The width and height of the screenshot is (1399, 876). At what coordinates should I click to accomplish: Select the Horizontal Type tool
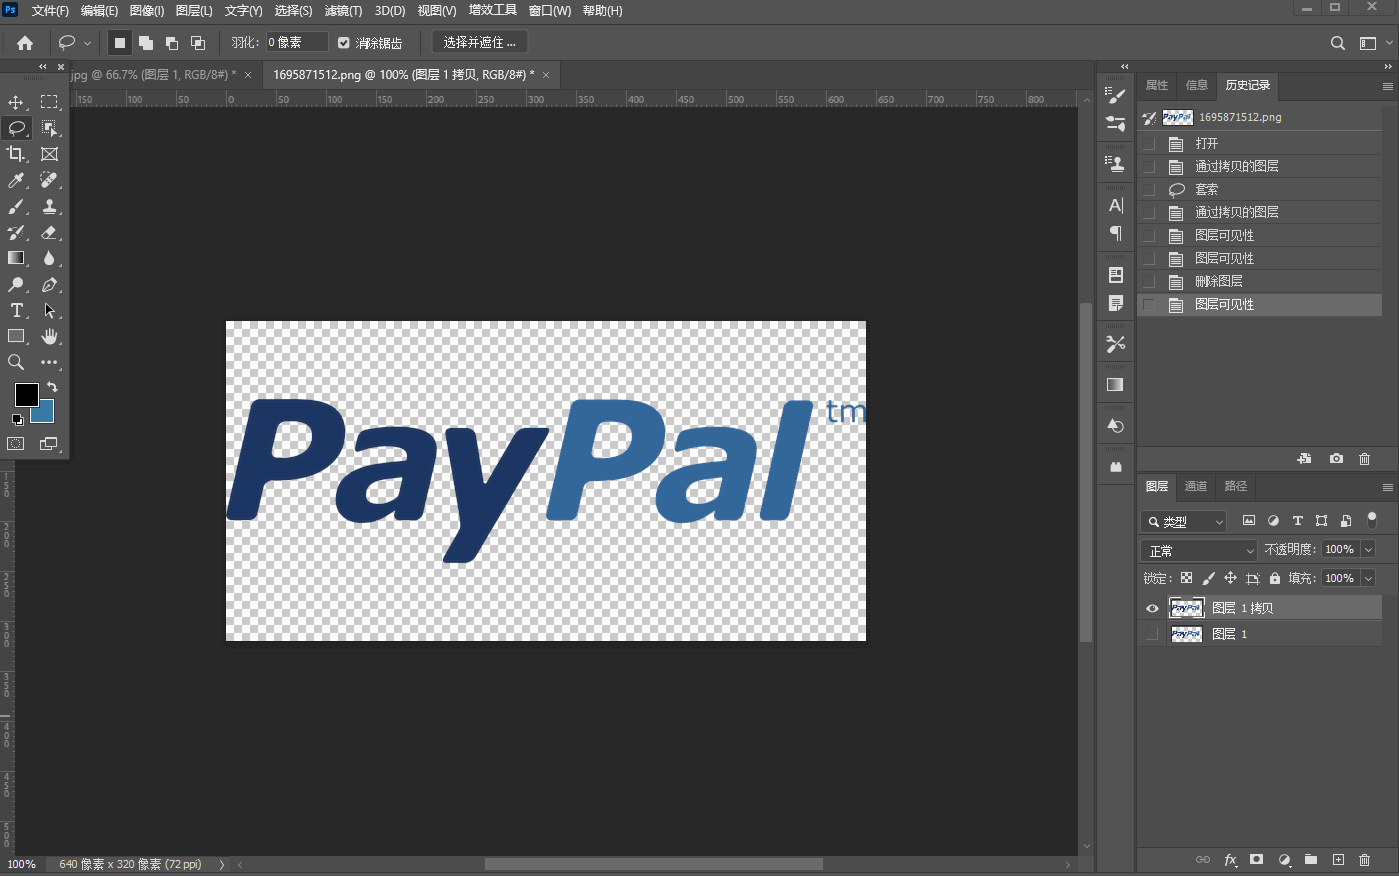pyautogui.click(x=16, y=310)
